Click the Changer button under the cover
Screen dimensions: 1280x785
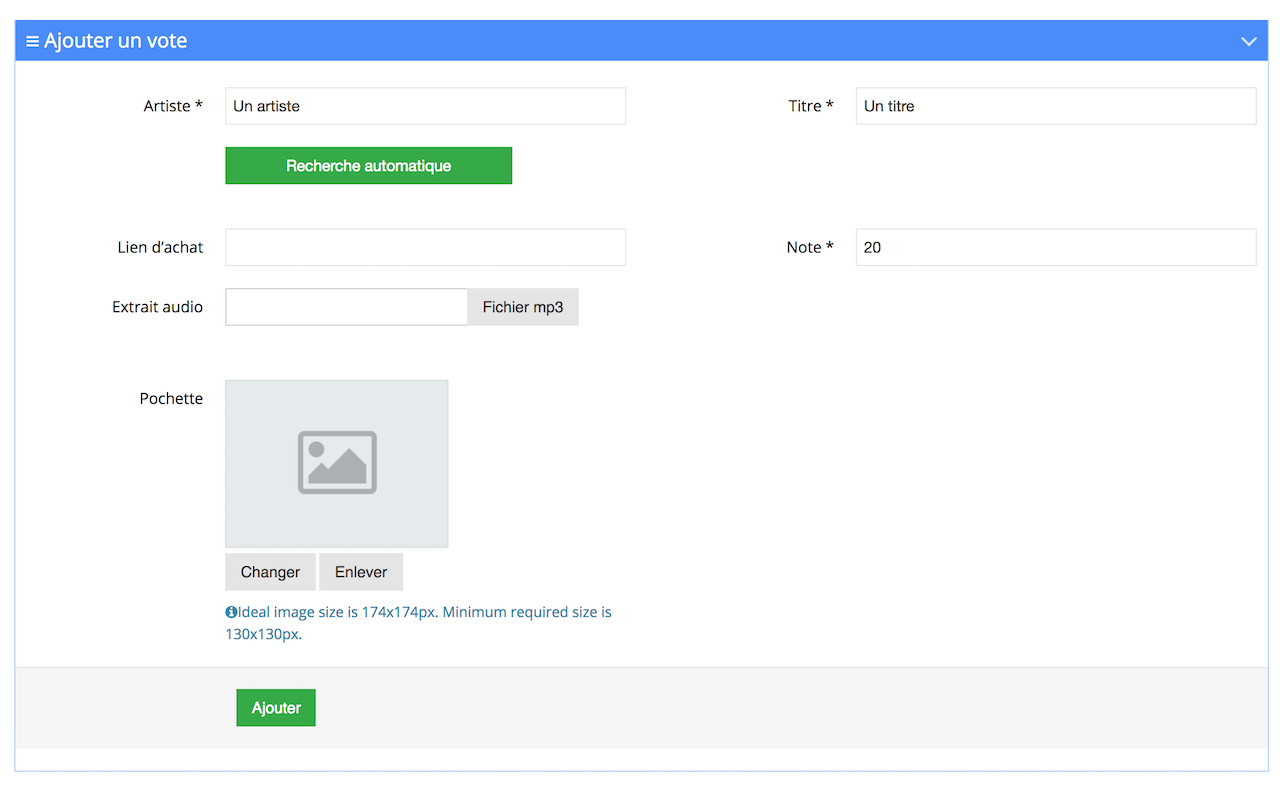pos(270,572)
